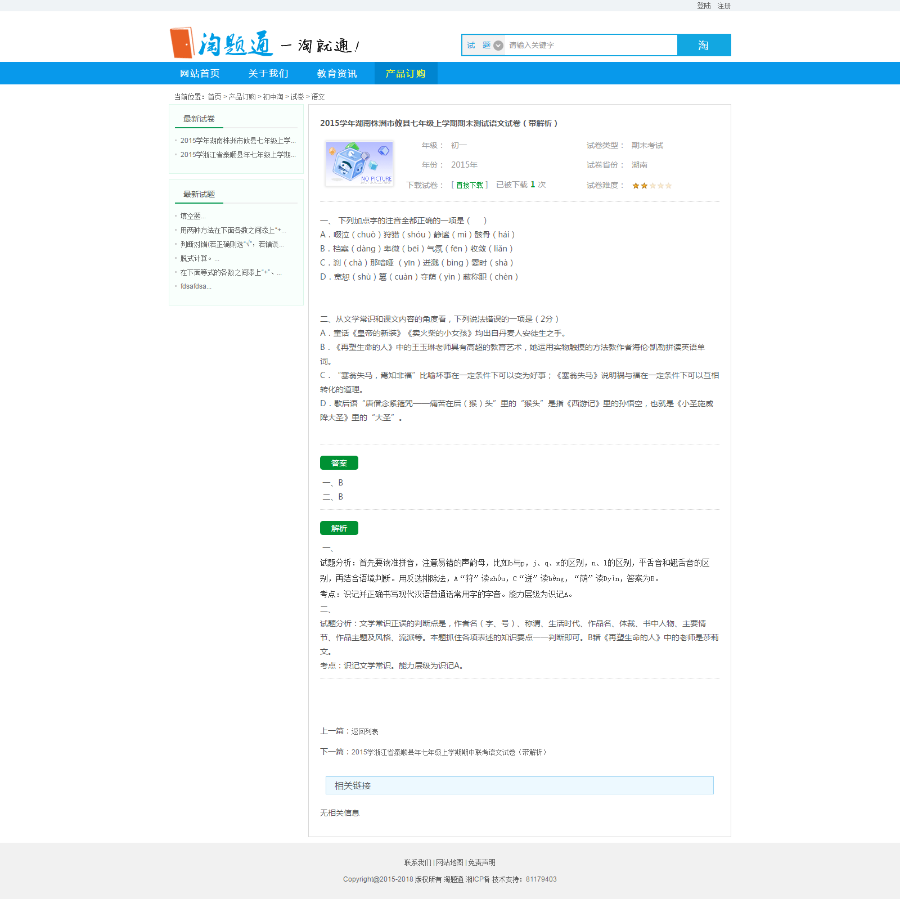
Task: Open the 脱式计算 sidebar question
Action: tap(200, 259)
